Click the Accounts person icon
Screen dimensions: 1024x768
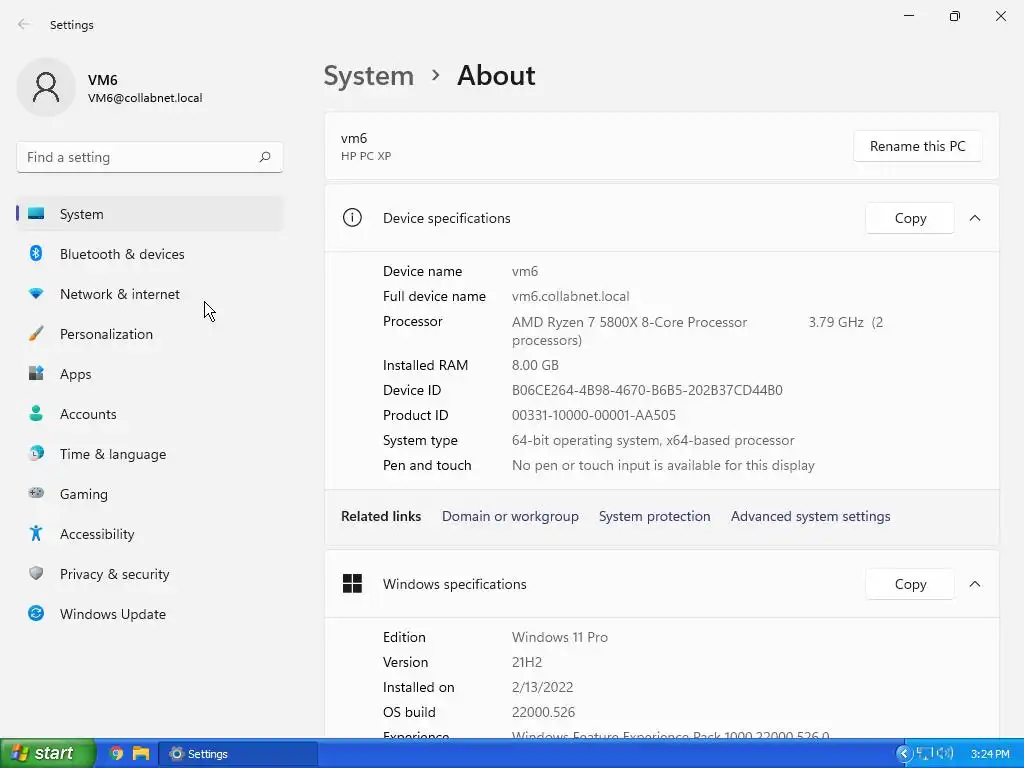[37, 413]
